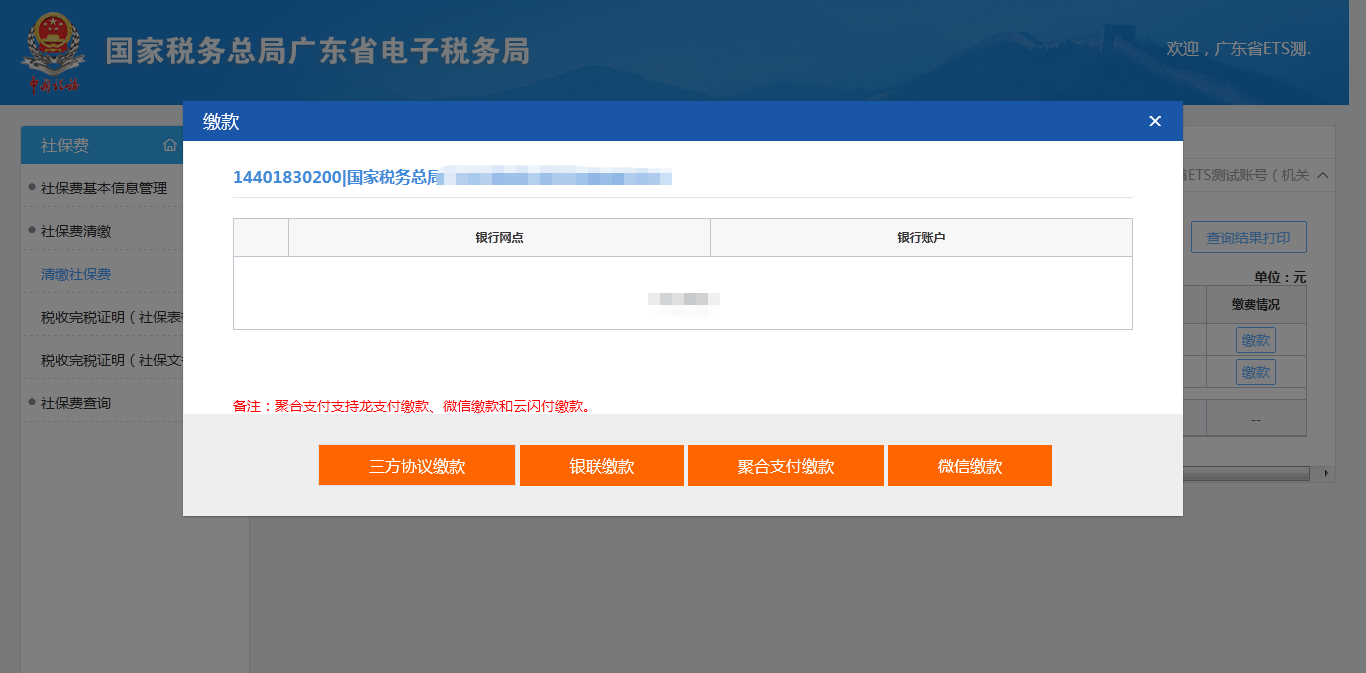Choose the 聚合支付缴款 payment option

(786, 466)
